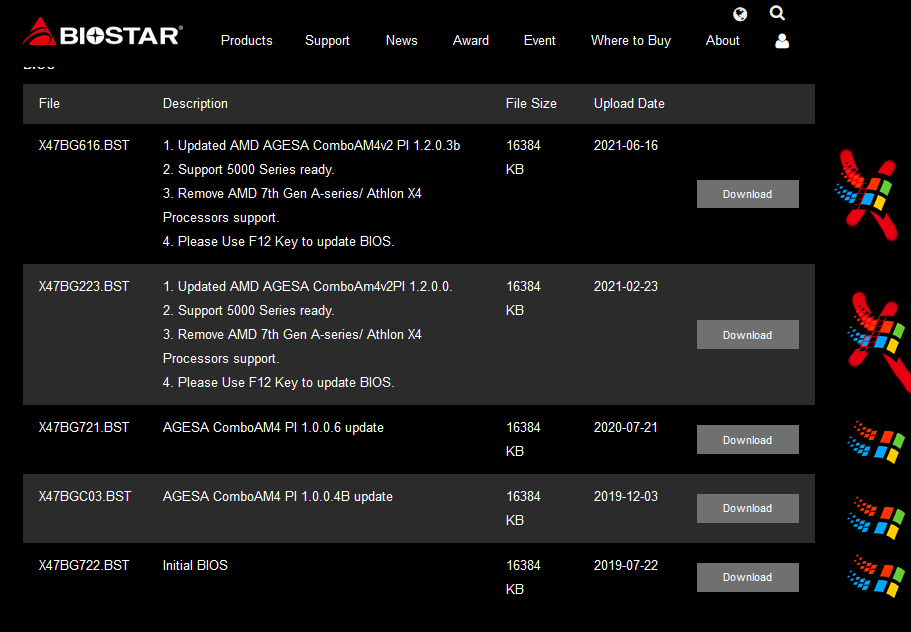The image size is (911, 632).
Task: Click the upload date 2021-06-16
Action: 626,145
